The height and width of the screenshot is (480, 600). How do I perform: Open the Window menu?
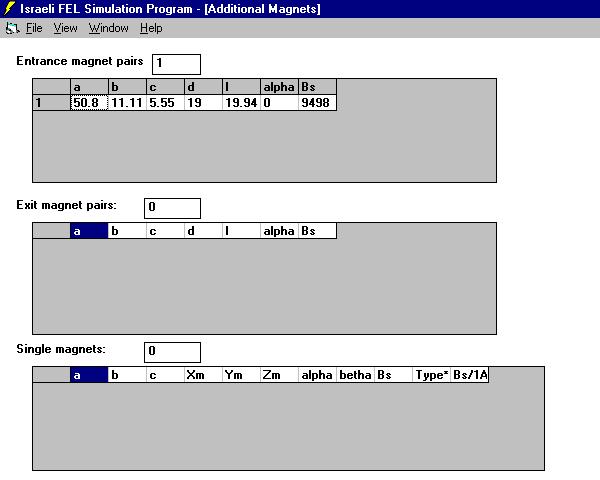[109, 28]
